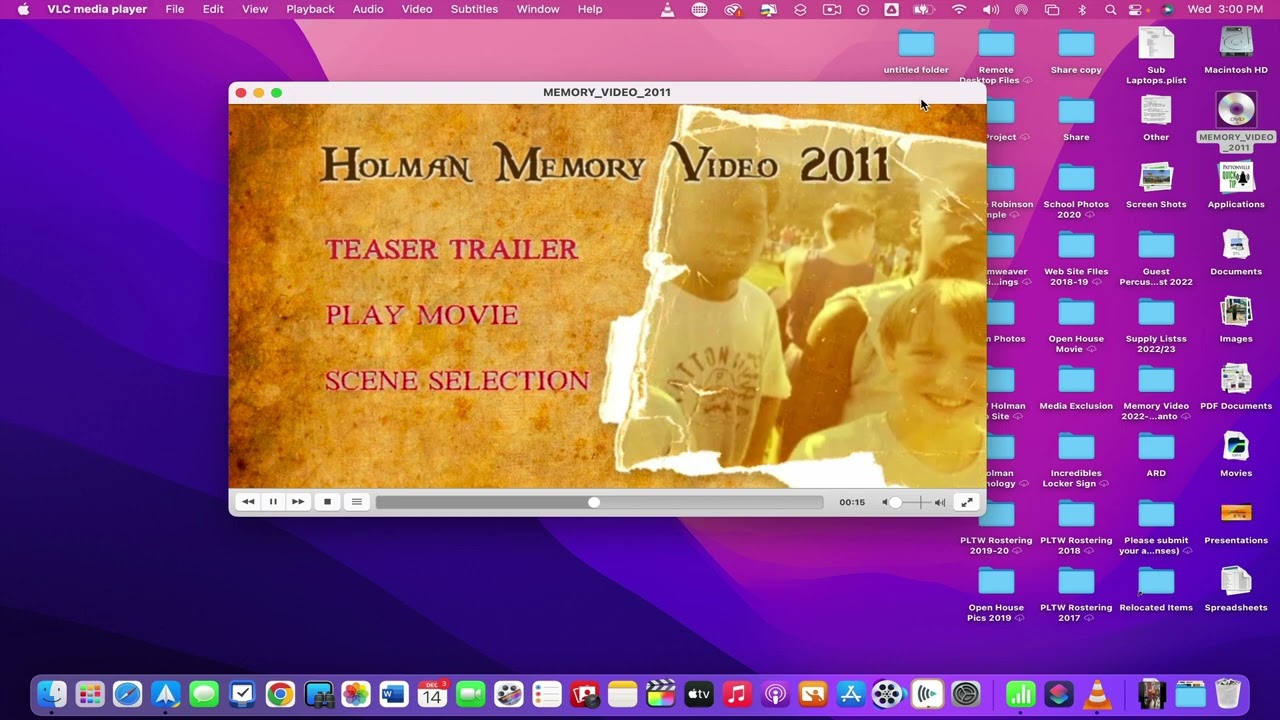Open Sound volume menu bar icon
1280x720 pixels.
point(990,9)
